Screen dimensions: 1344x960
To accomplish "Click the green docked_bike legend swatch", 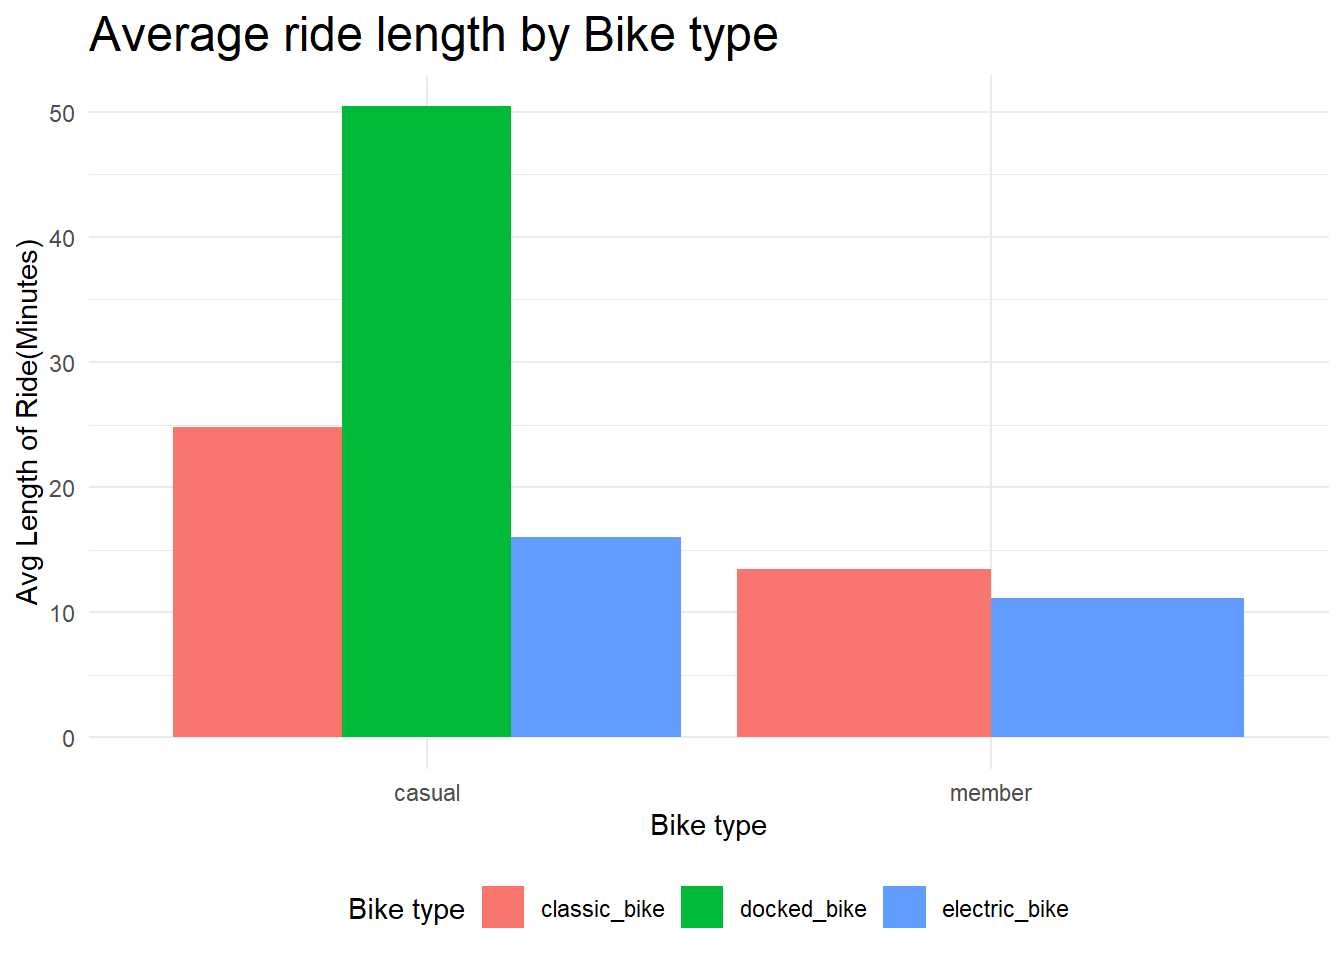I will tap(702, 907).
